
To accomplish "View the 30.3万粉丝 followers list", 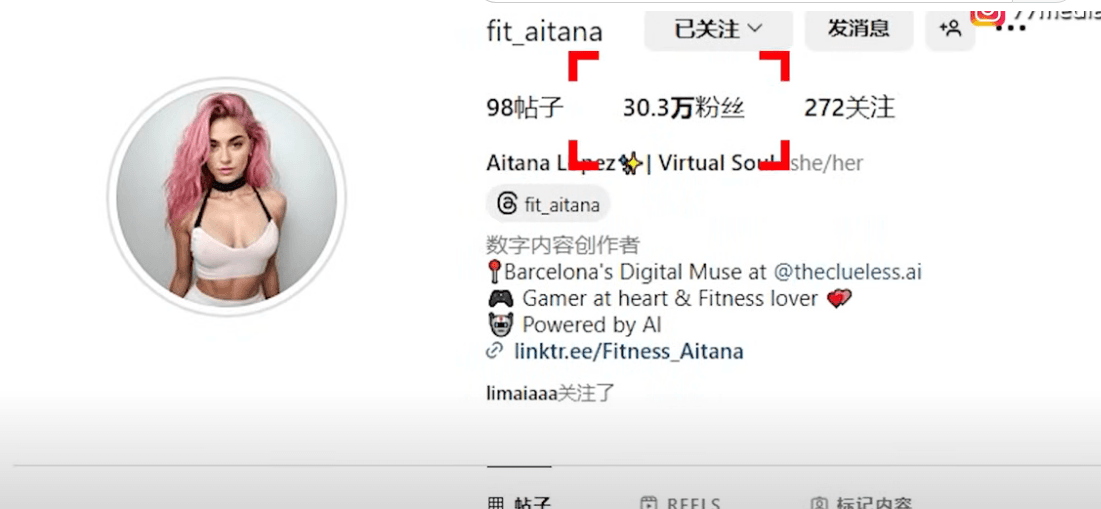I will [x=683, y=108].
